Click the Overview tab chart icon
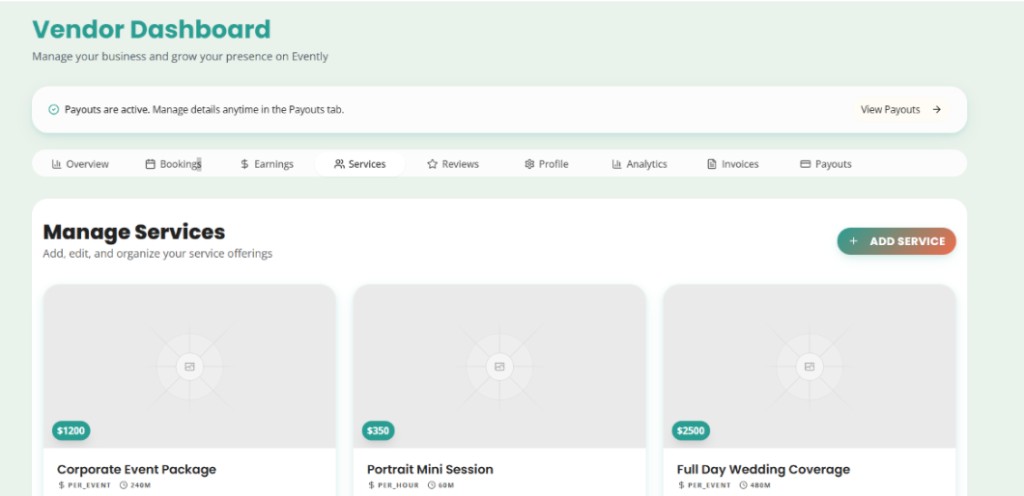Screen dimensions: 1024x496 [x=56, y=164]
